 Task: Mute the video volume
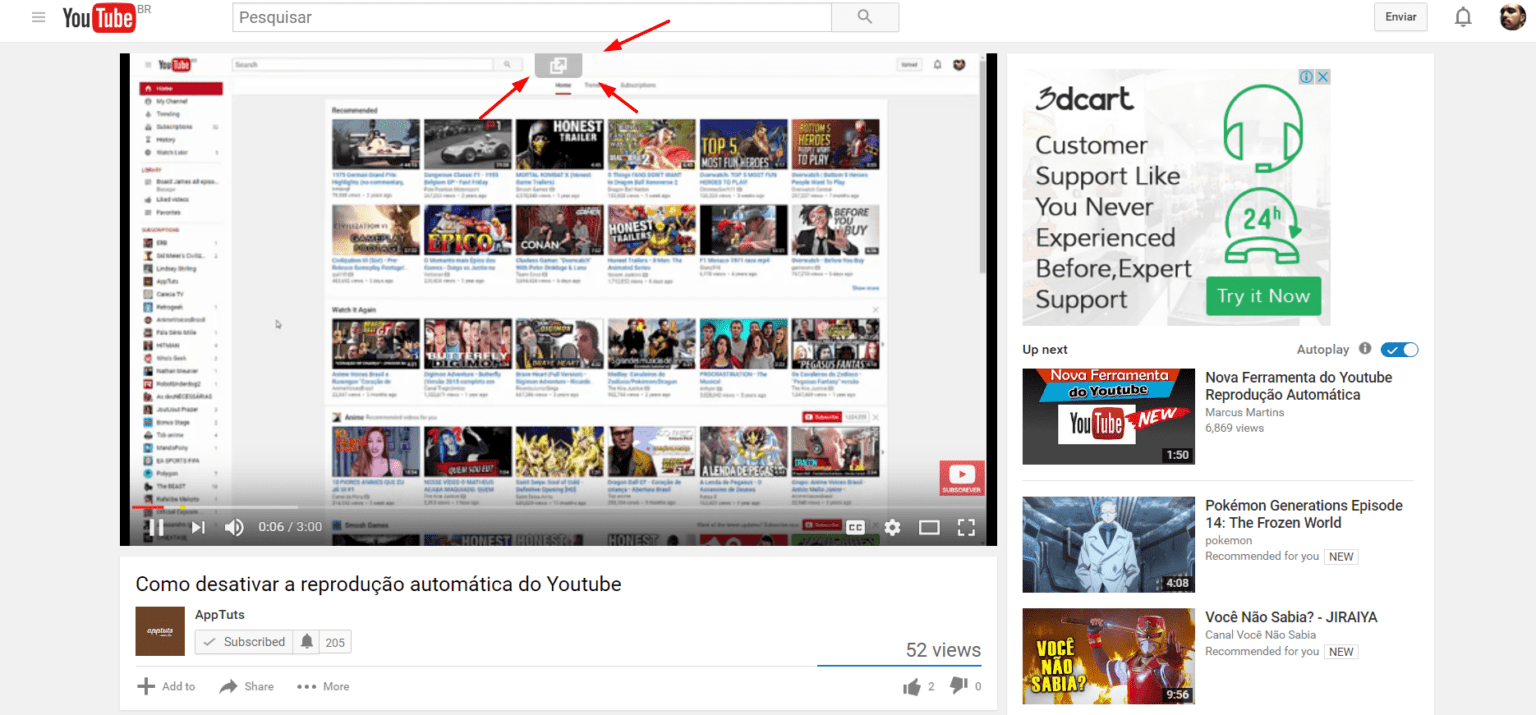pos(234,527)
